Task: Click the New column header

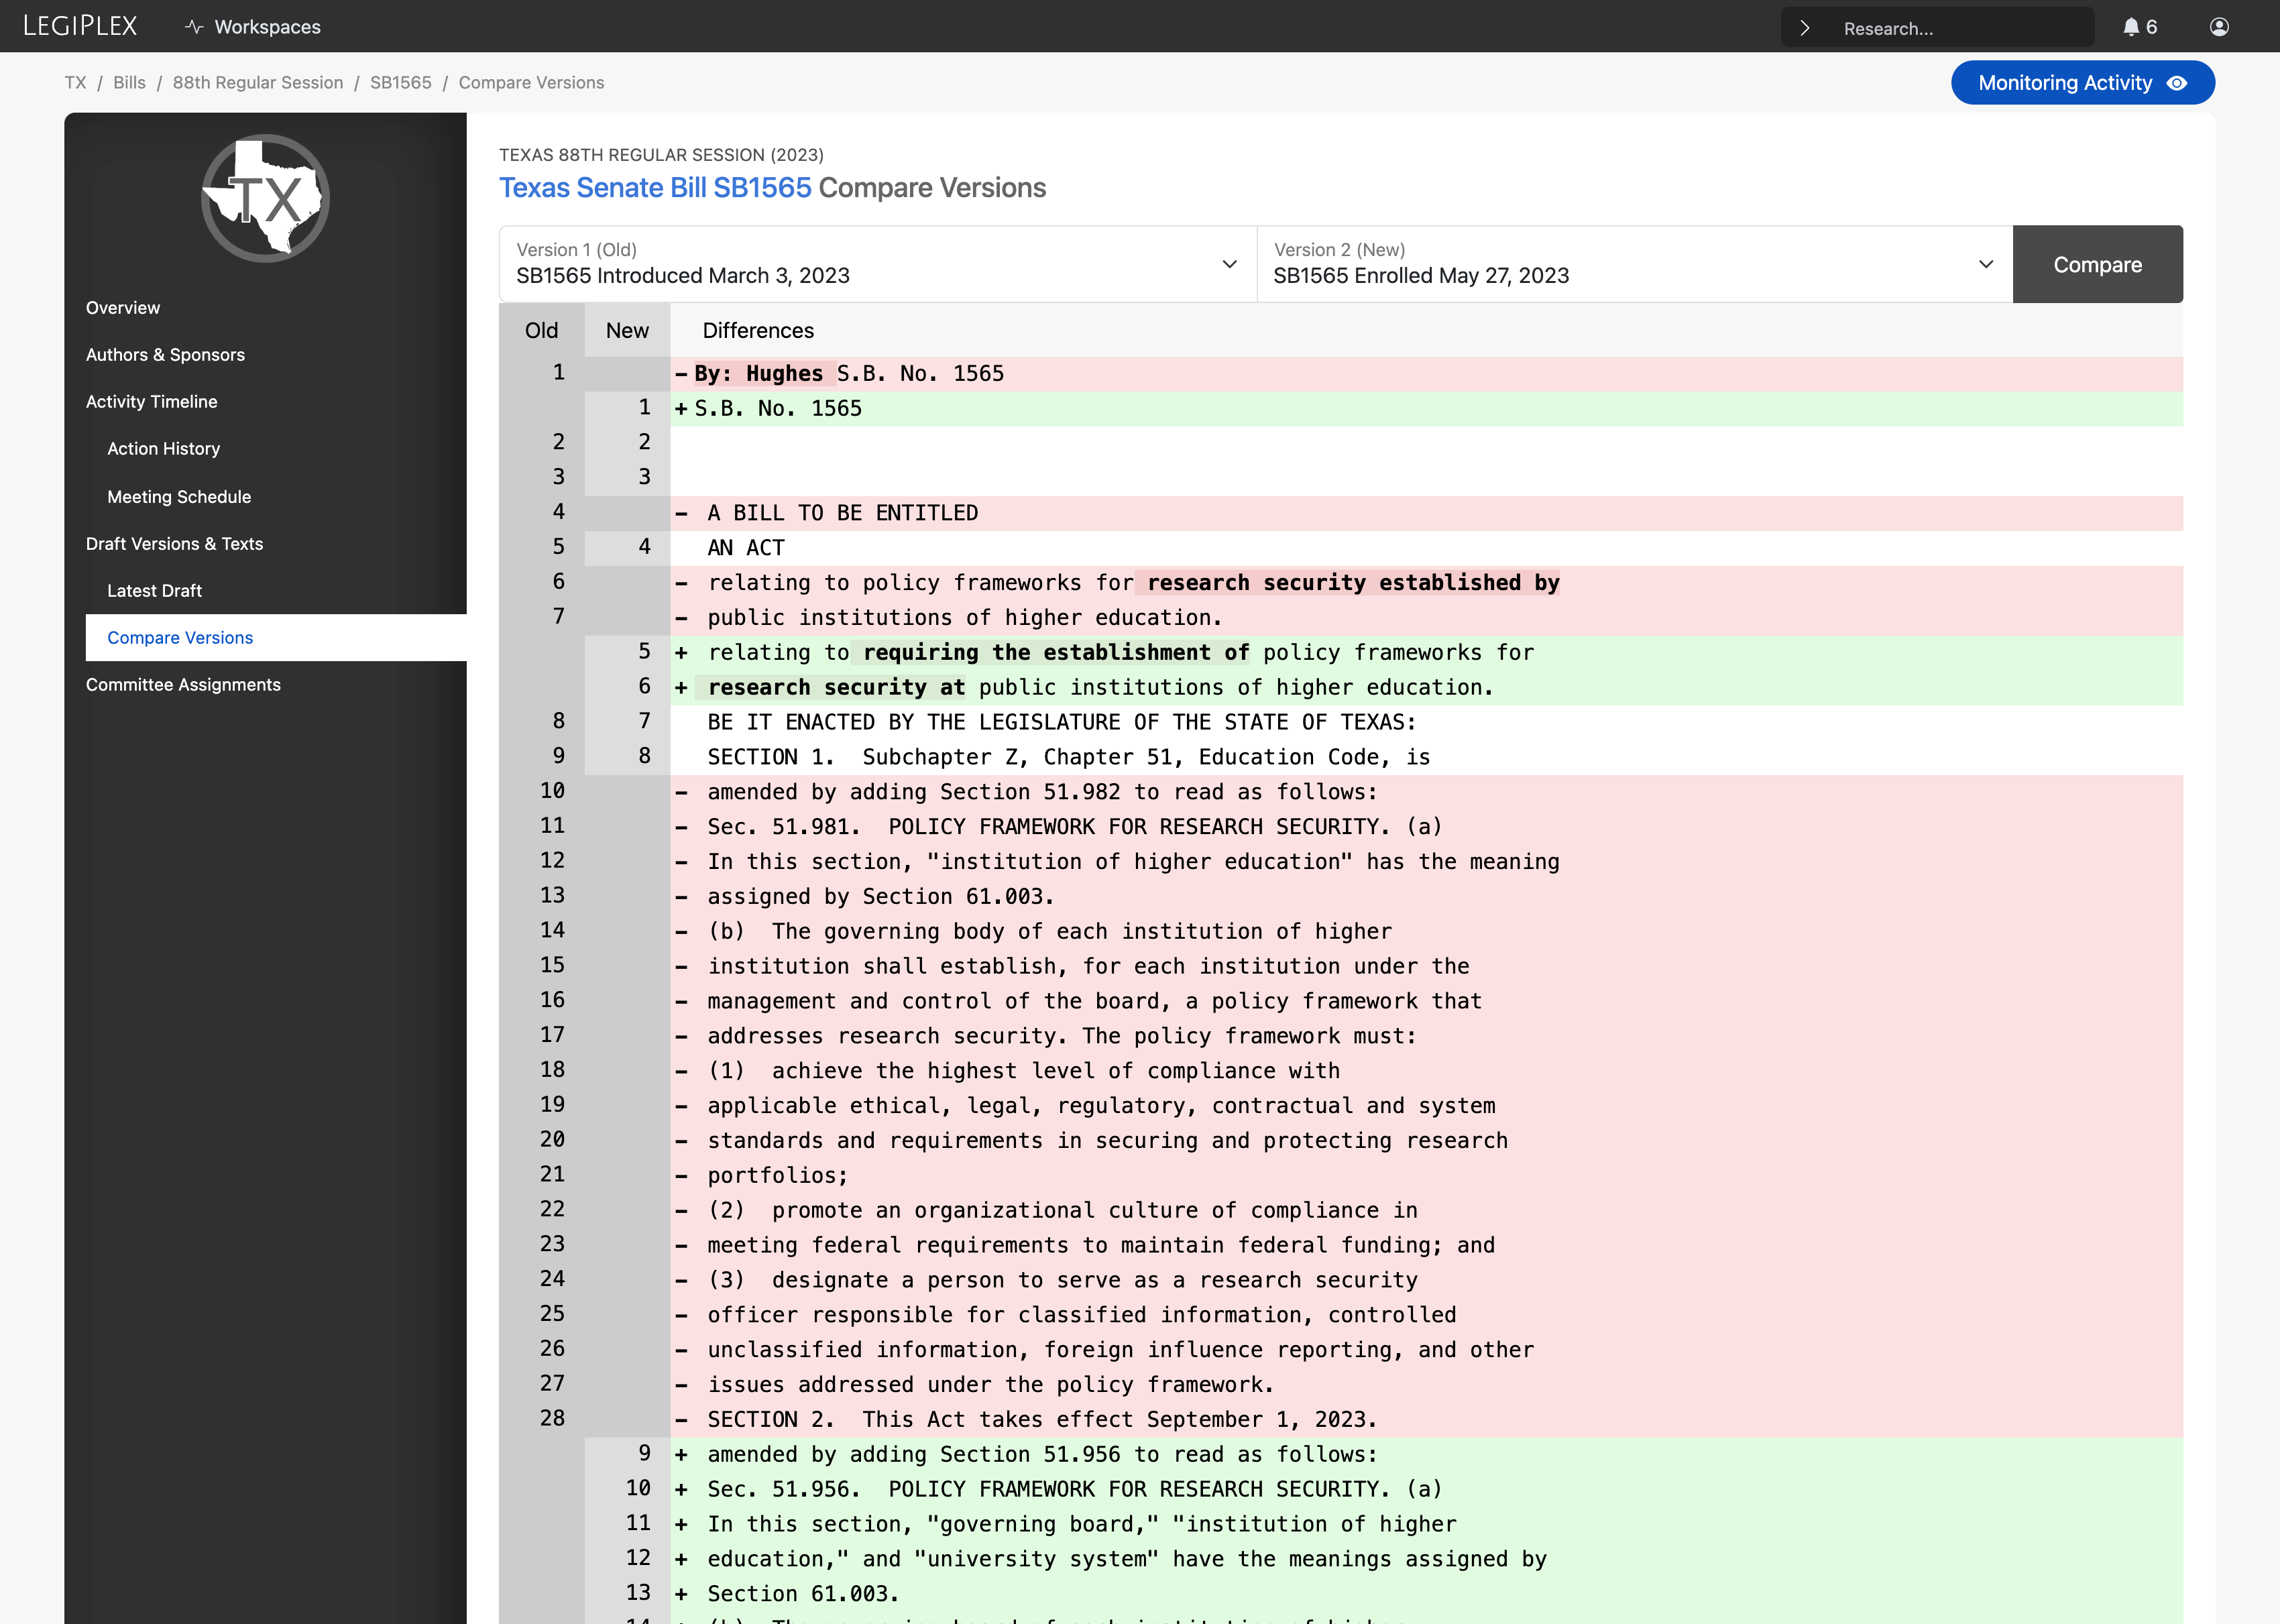Action: (x=627, y=331)
